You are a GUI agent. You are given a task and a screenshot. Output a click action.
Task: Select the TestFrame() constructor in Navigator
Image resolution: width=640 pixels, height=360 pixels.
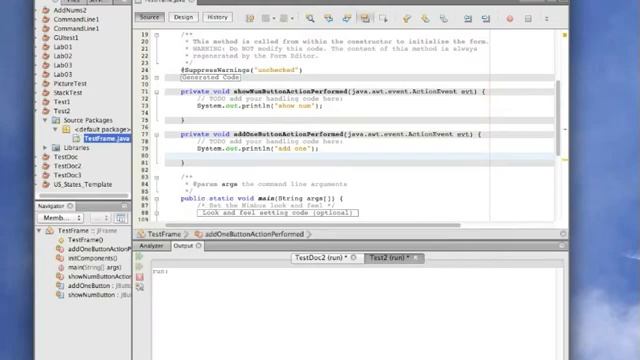pos(85,240)
